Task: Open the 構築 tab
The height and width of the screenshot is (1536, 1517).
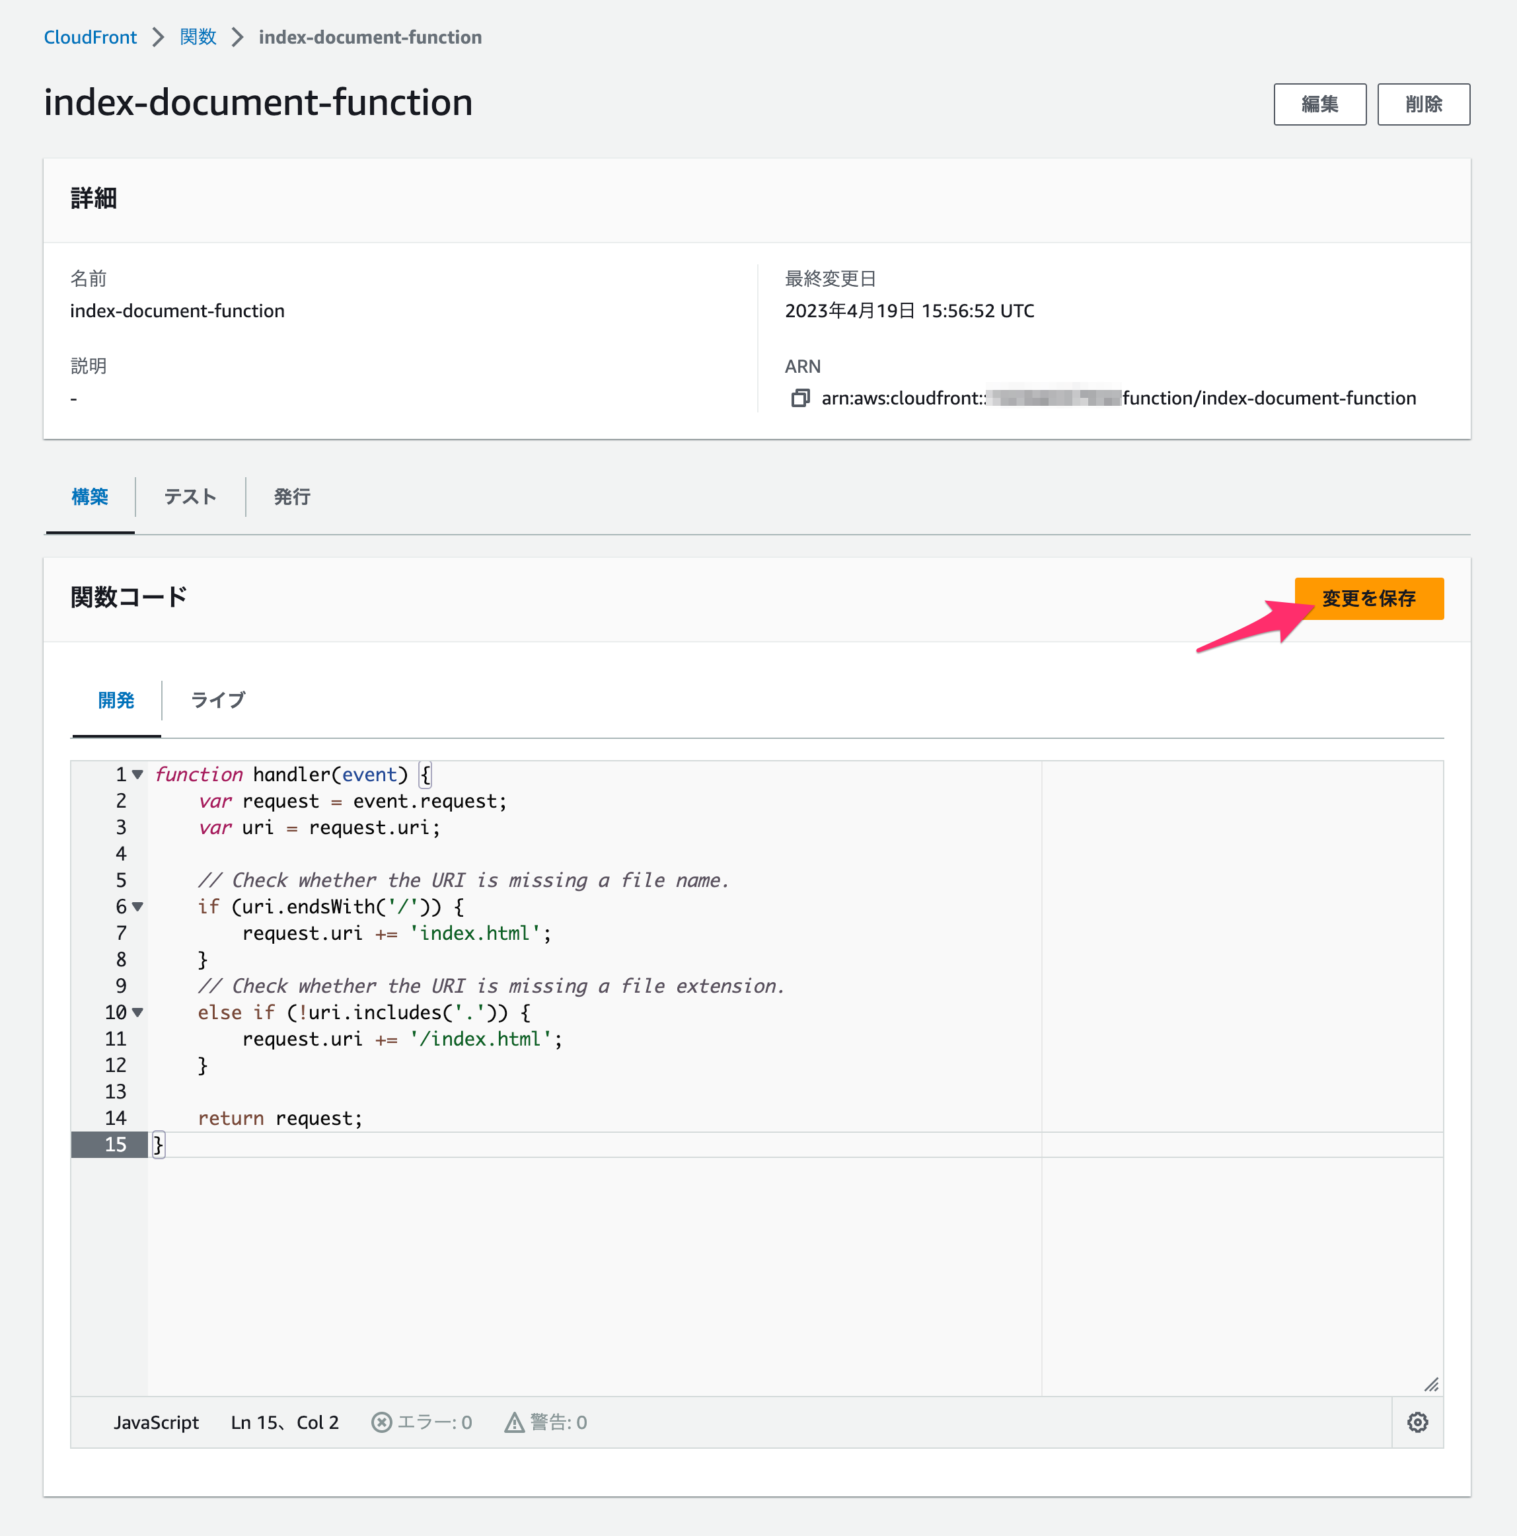Action: pos(90,497)
